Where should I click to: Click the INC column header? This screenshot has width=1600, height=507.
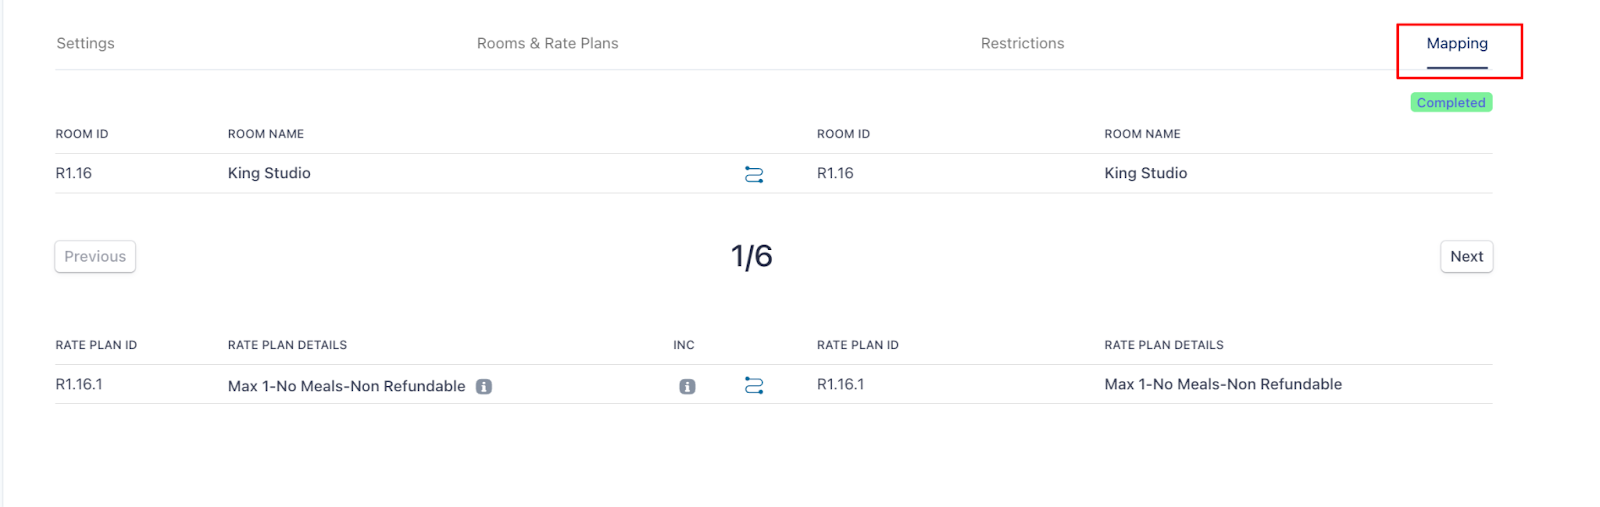pyautogui.click(x=684, y=345)
